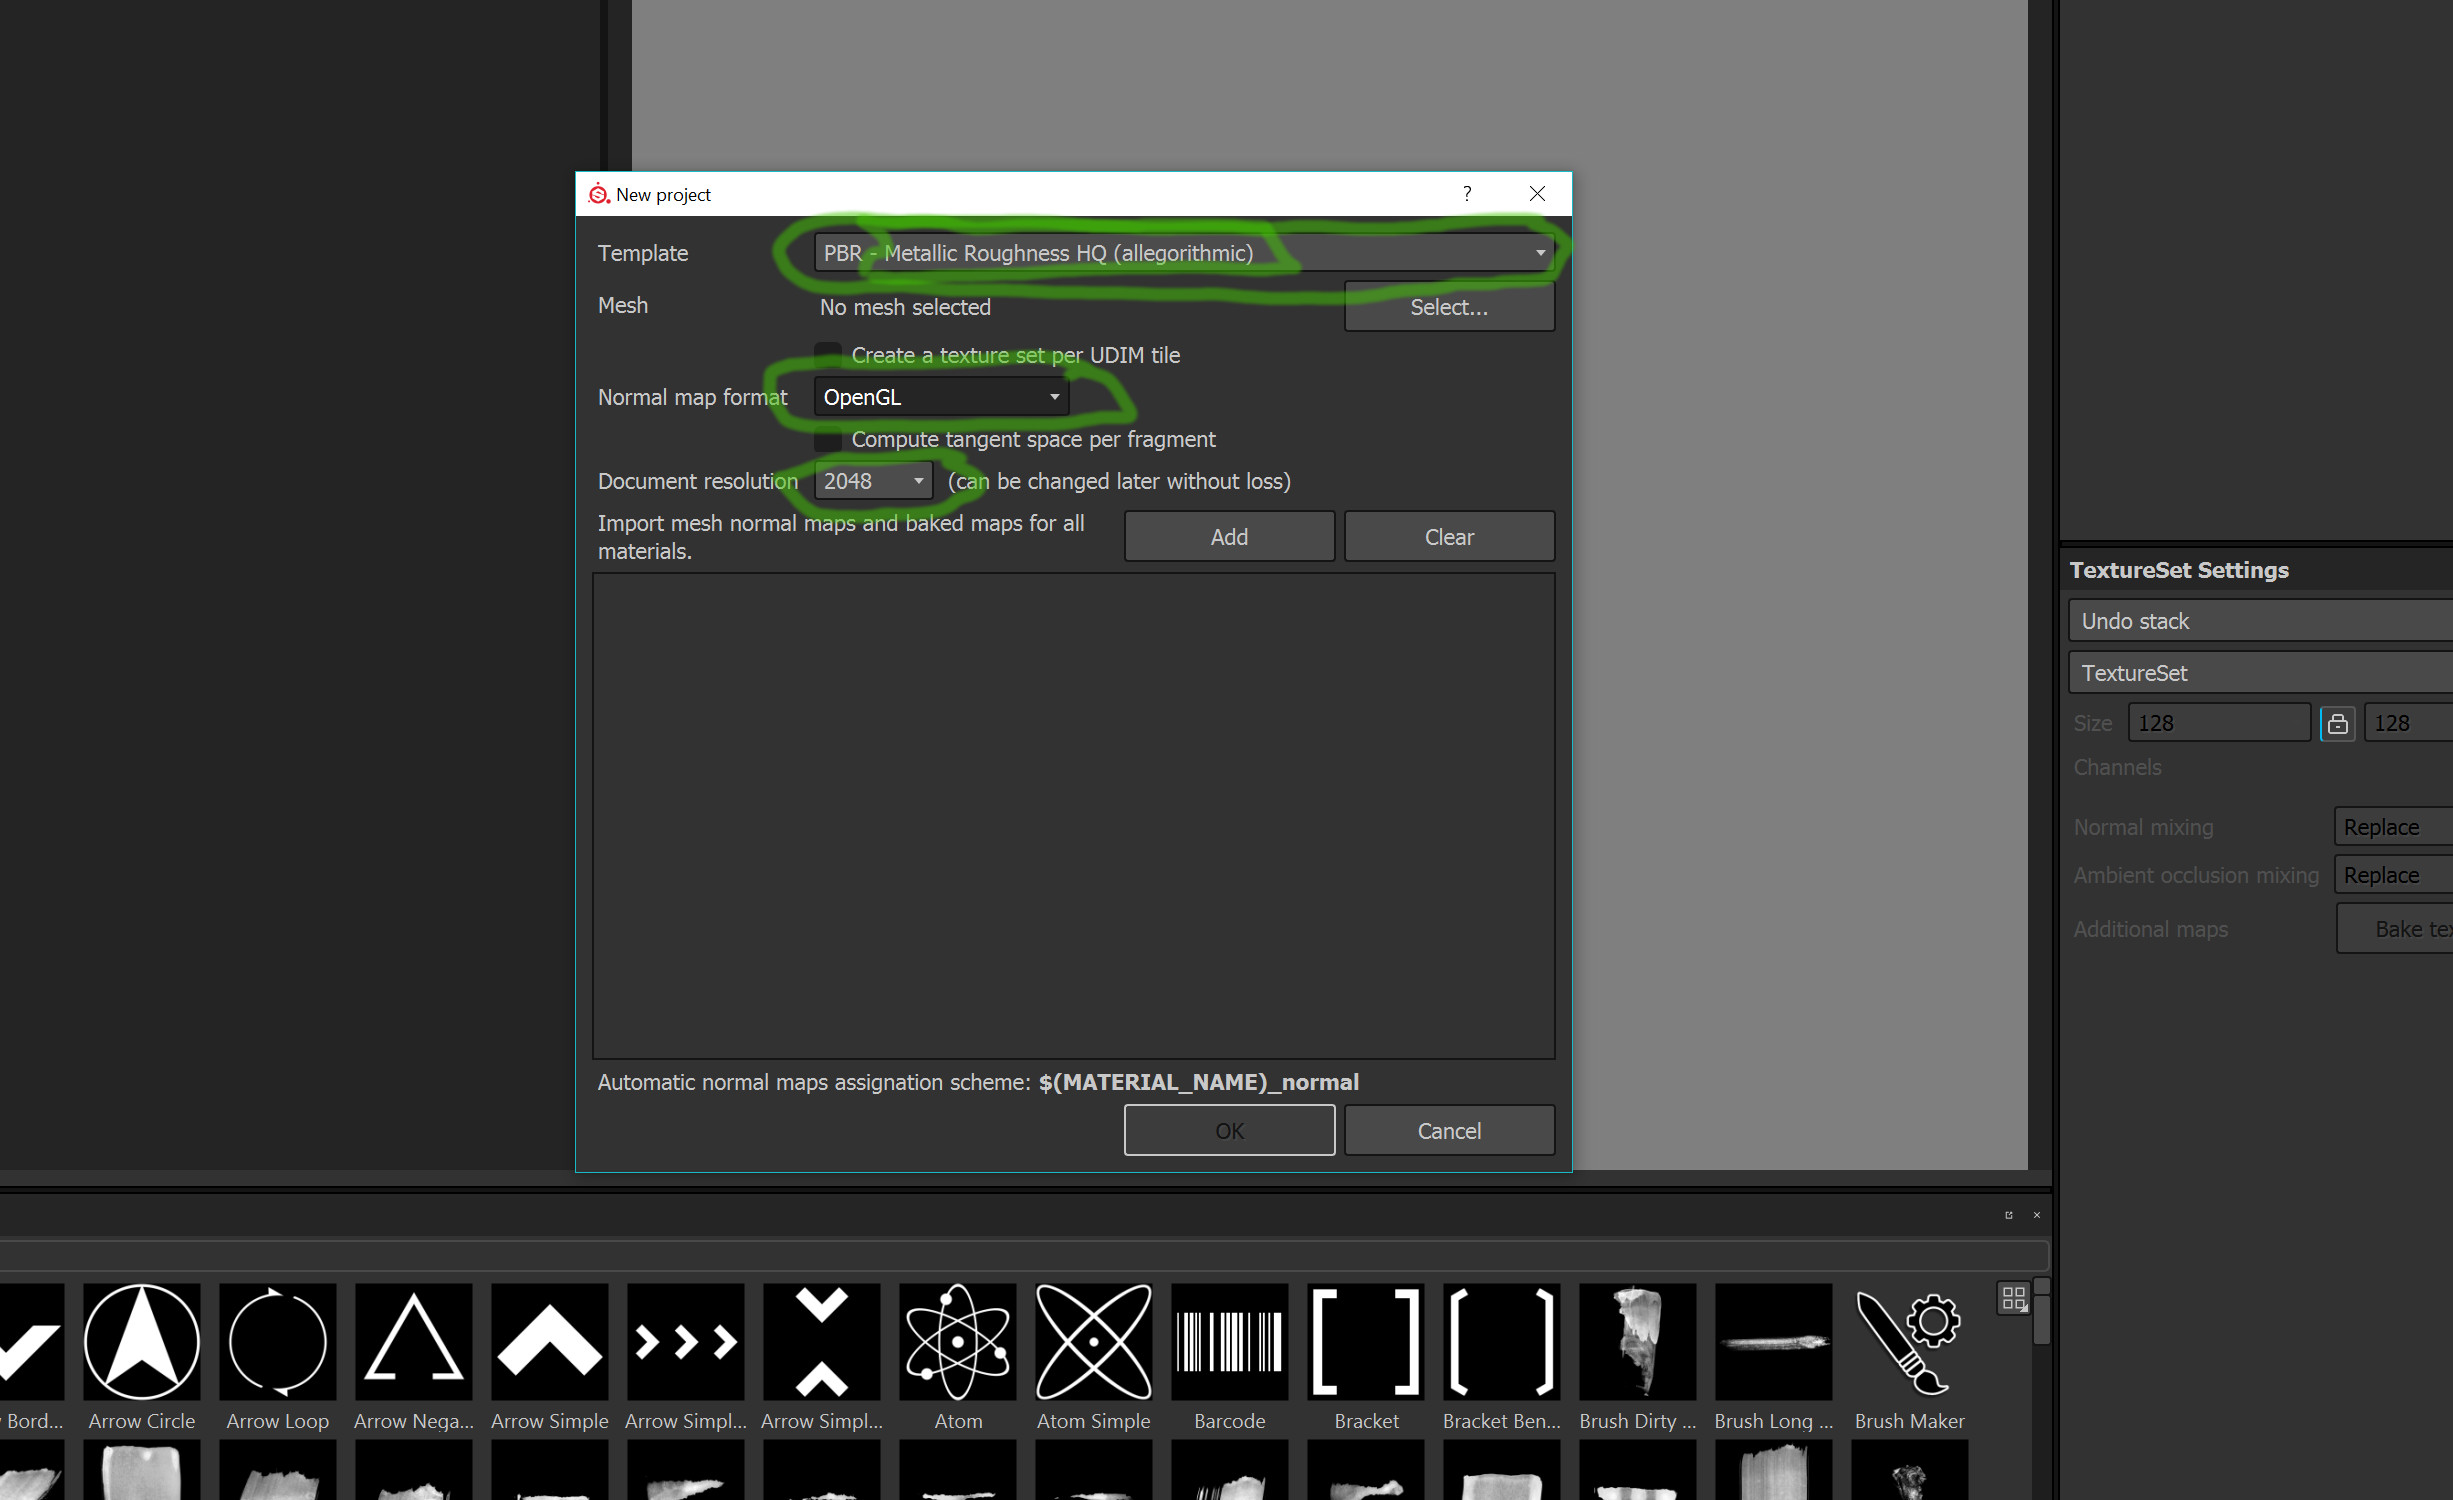This screenshot has width=2453, height=1500.
Task: Click the Select... mesh button
Action: [x=1448, y=307]
